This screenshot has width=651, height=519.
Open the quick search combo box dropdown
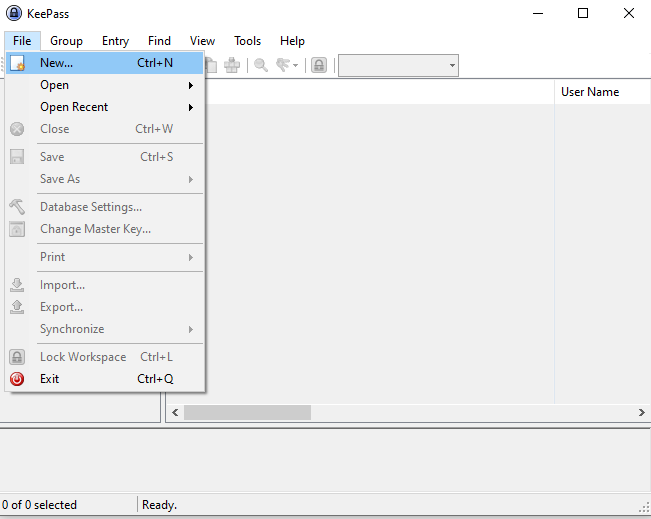(452, 66)
